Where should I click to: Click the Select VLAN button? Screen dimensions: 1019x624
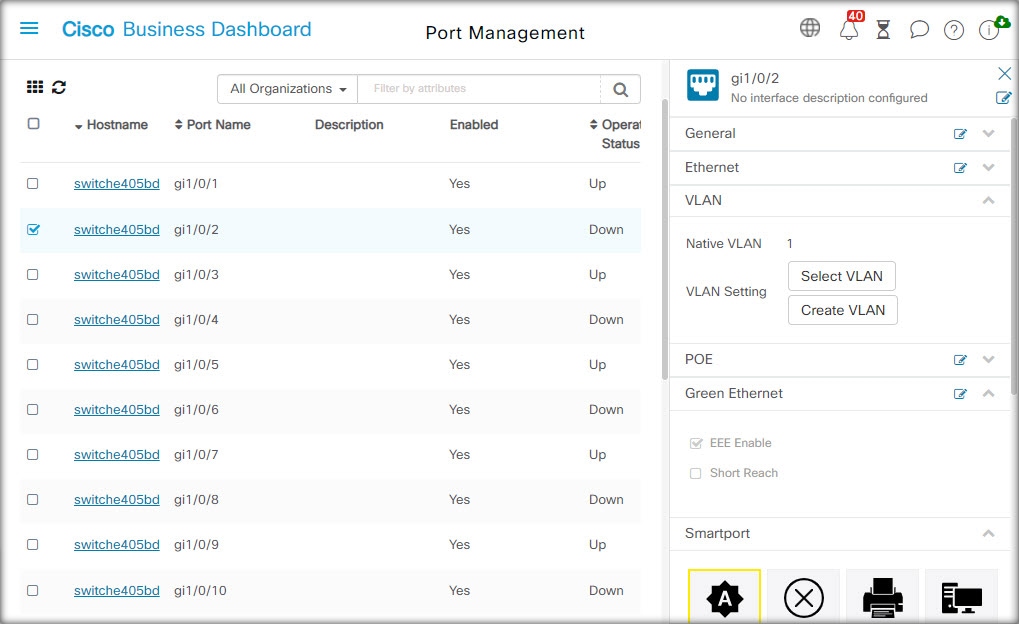pos(842,276)
